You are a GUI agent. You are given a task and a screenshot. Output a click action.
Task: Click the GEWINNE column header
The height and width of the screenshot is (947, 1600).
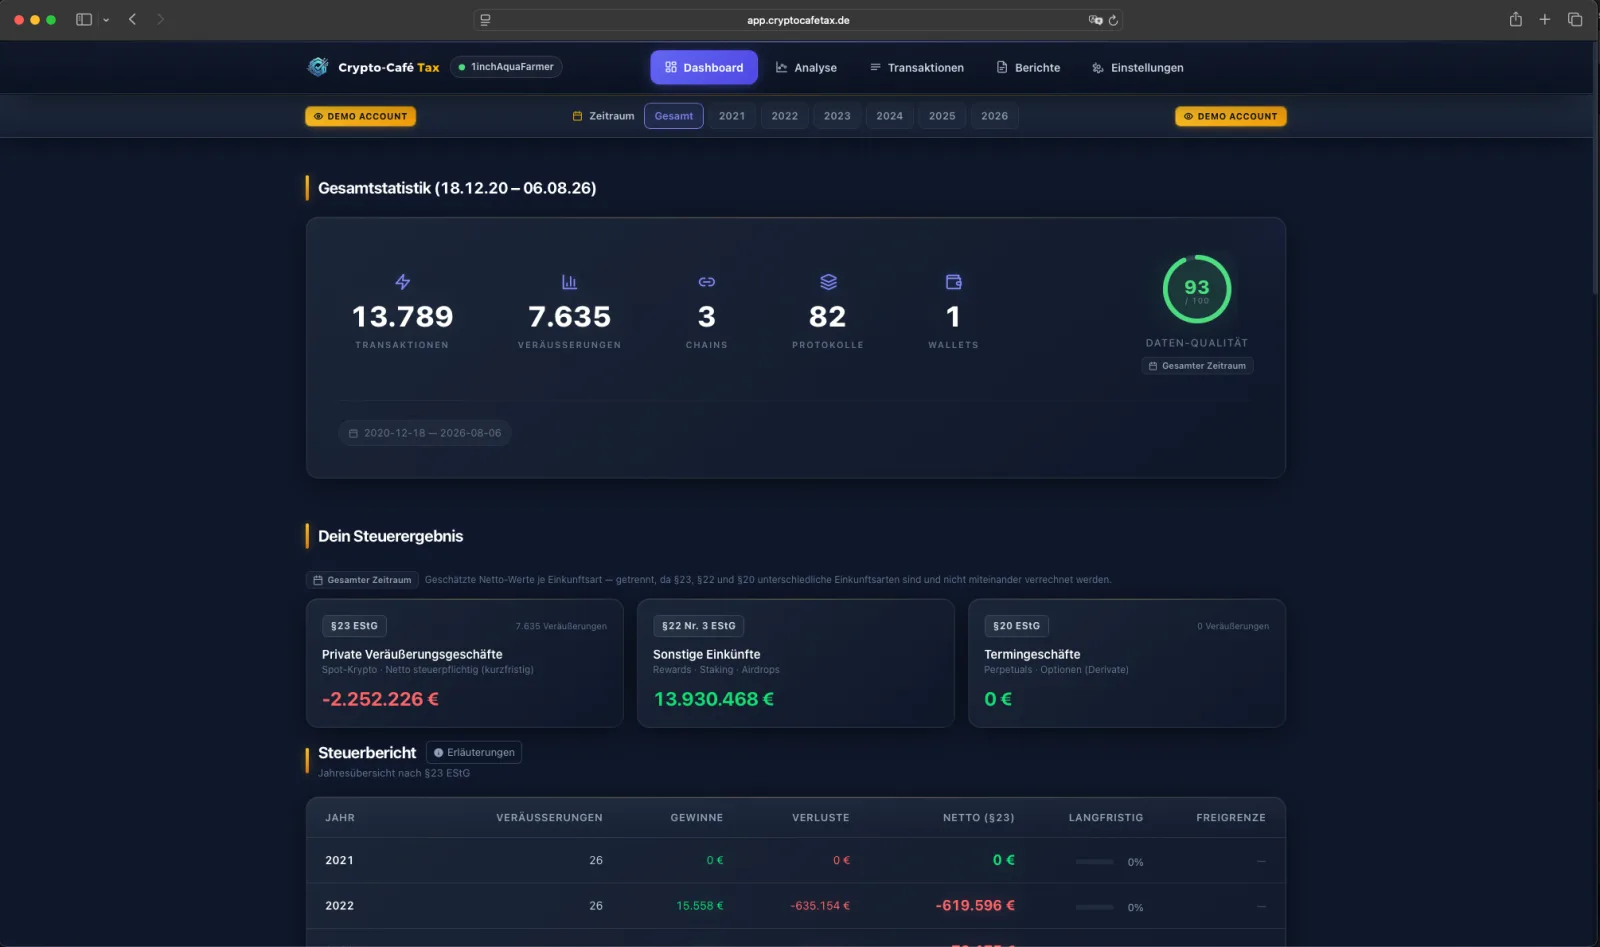pos(696,818)
